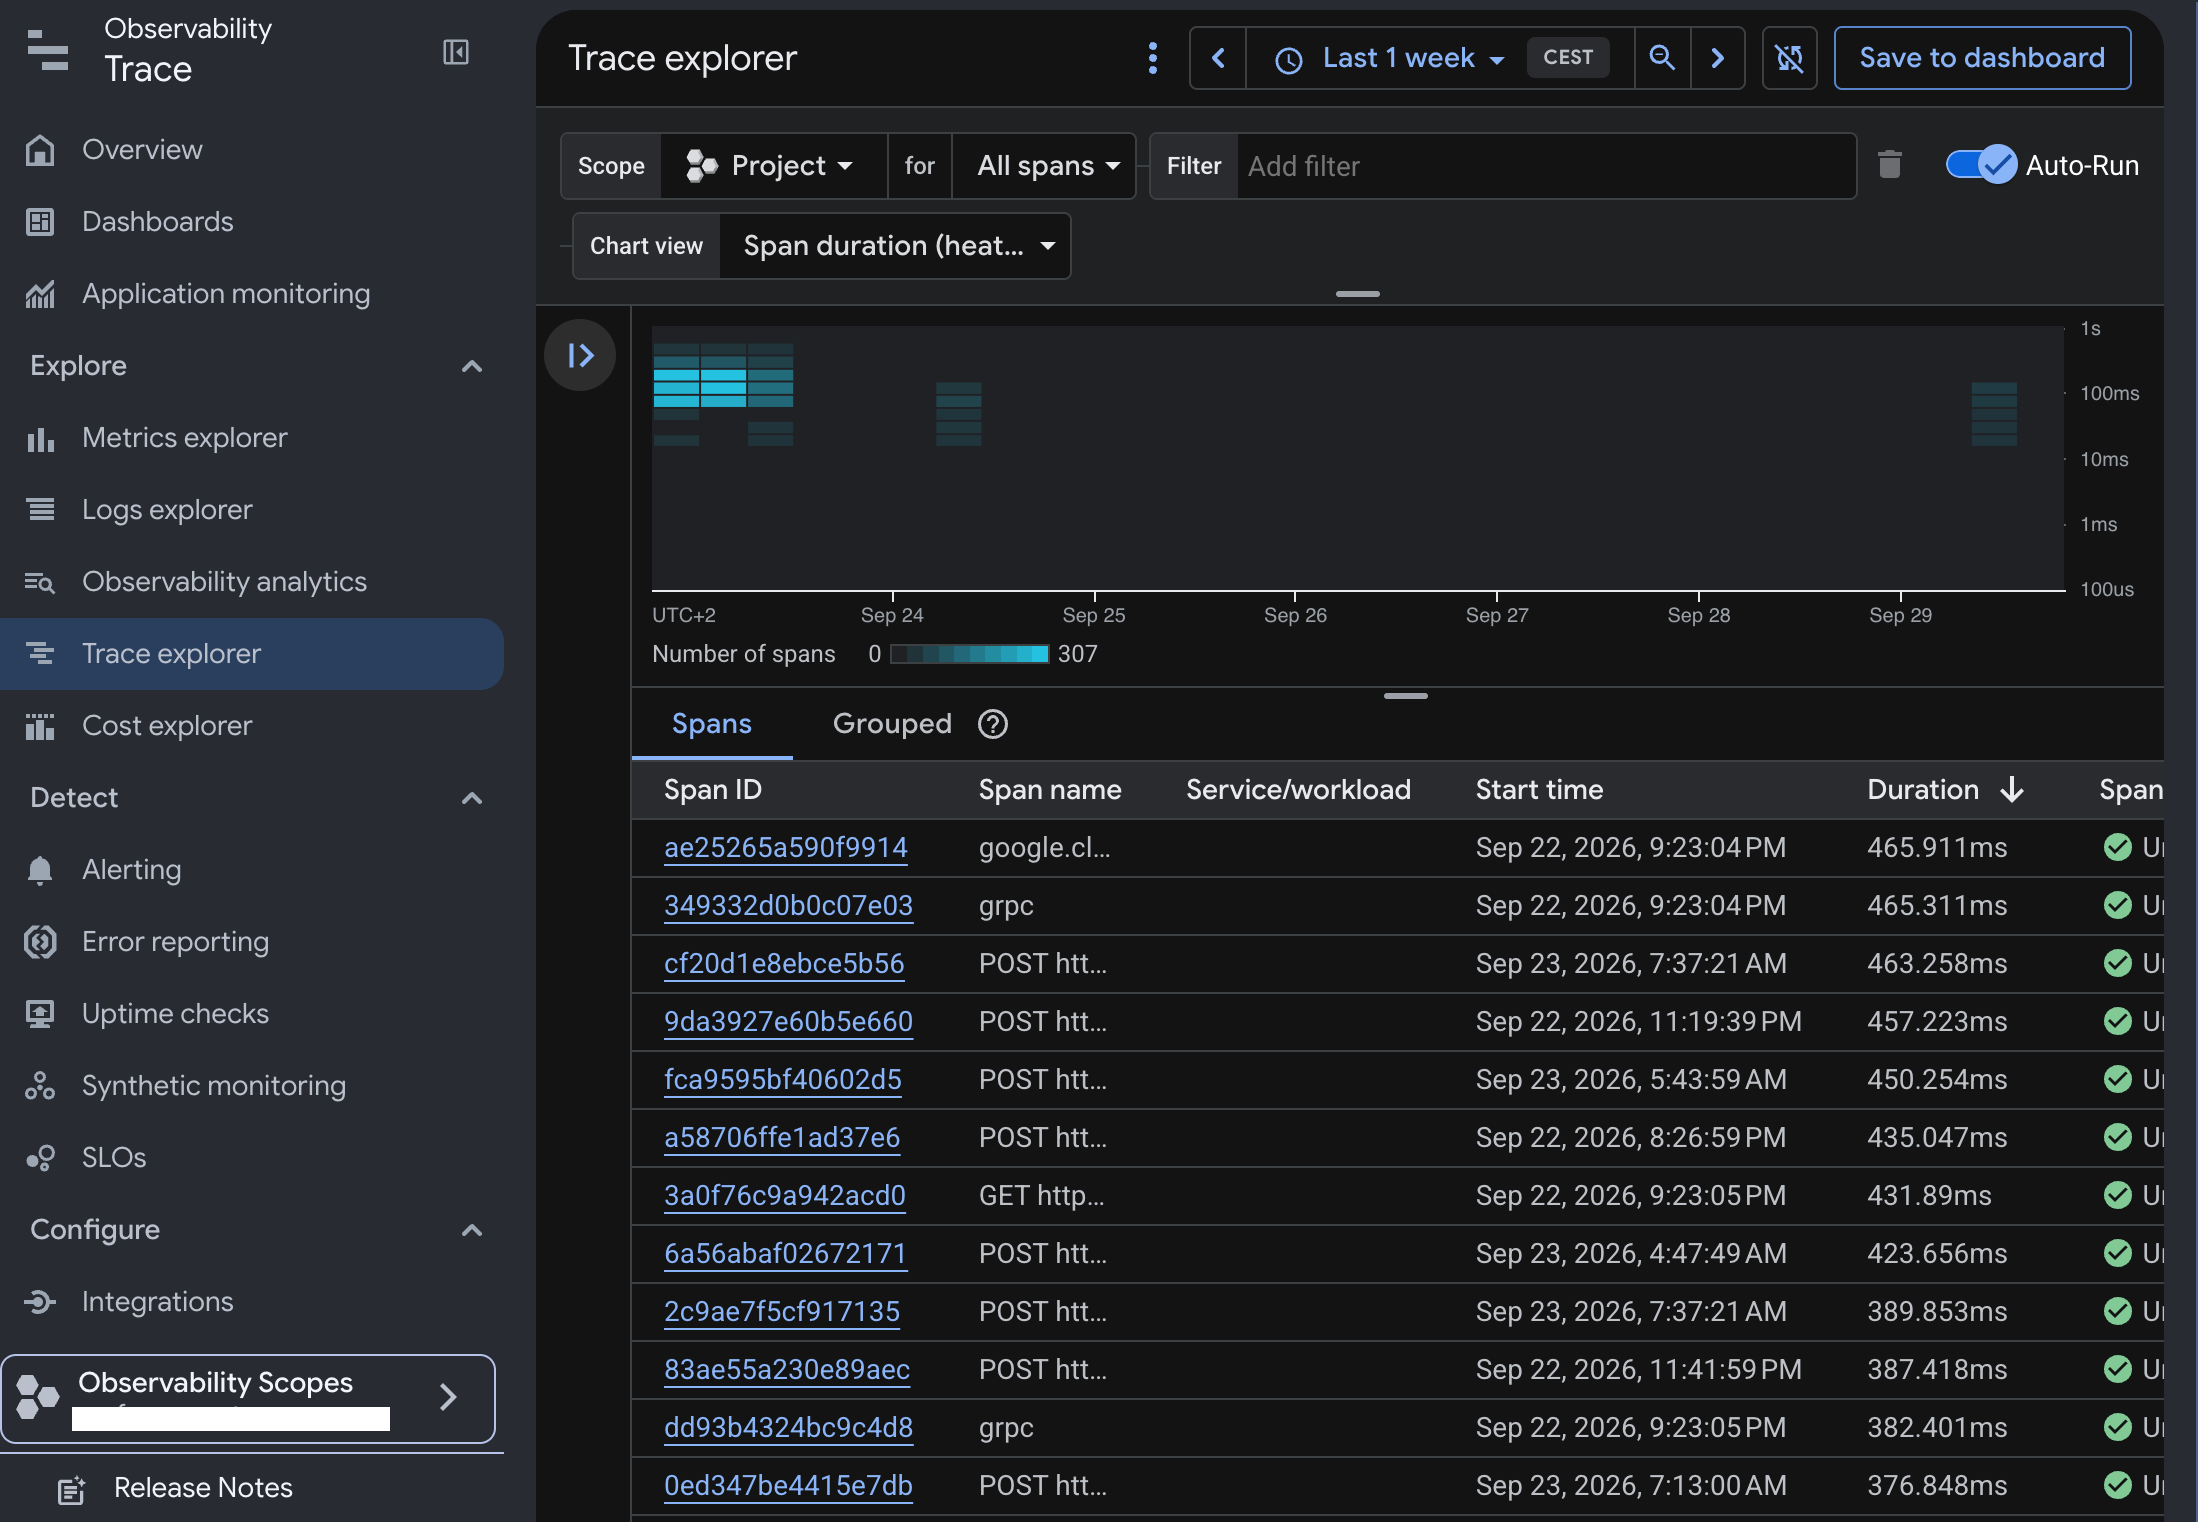Open help icon next to Grouped

point(993,724)
